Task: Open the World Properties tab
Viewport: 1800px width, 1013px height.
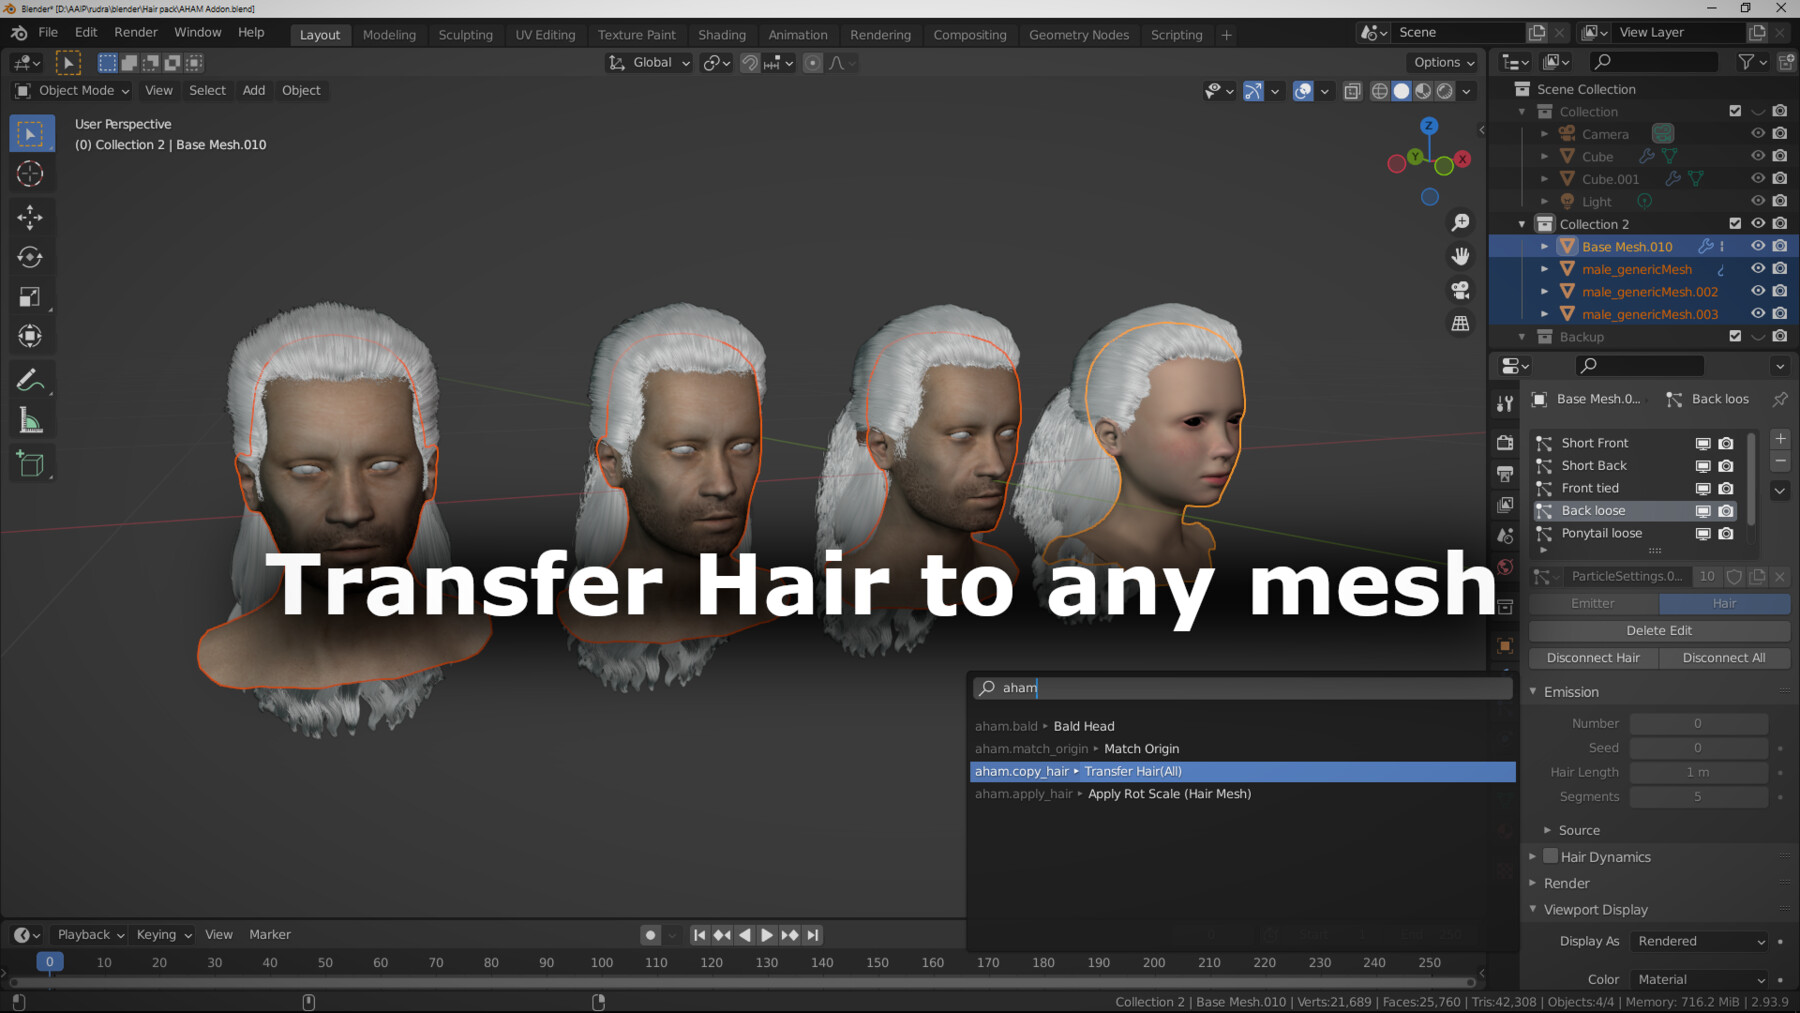Action: pos(1505,566)
